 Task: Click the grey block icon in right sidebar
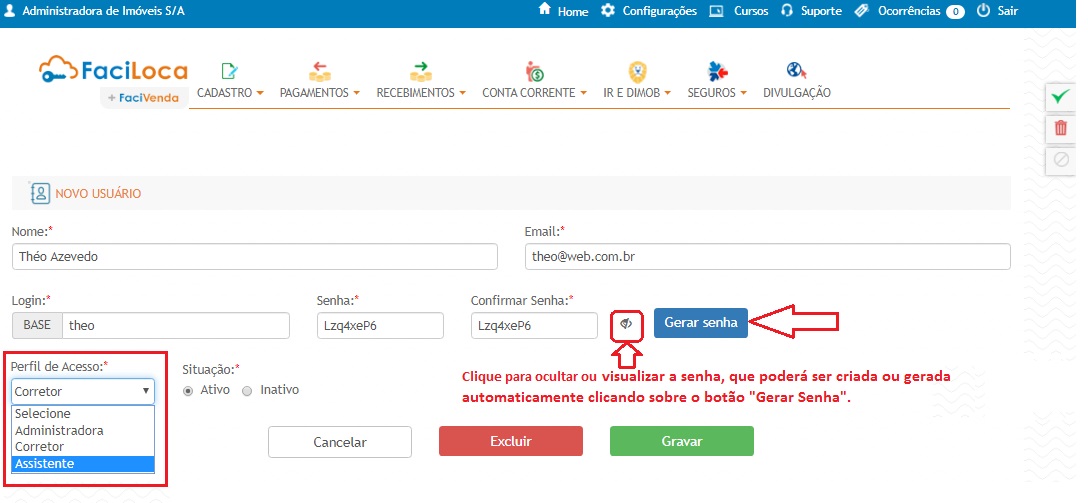pyautogui.click(x=1060, y=159)
